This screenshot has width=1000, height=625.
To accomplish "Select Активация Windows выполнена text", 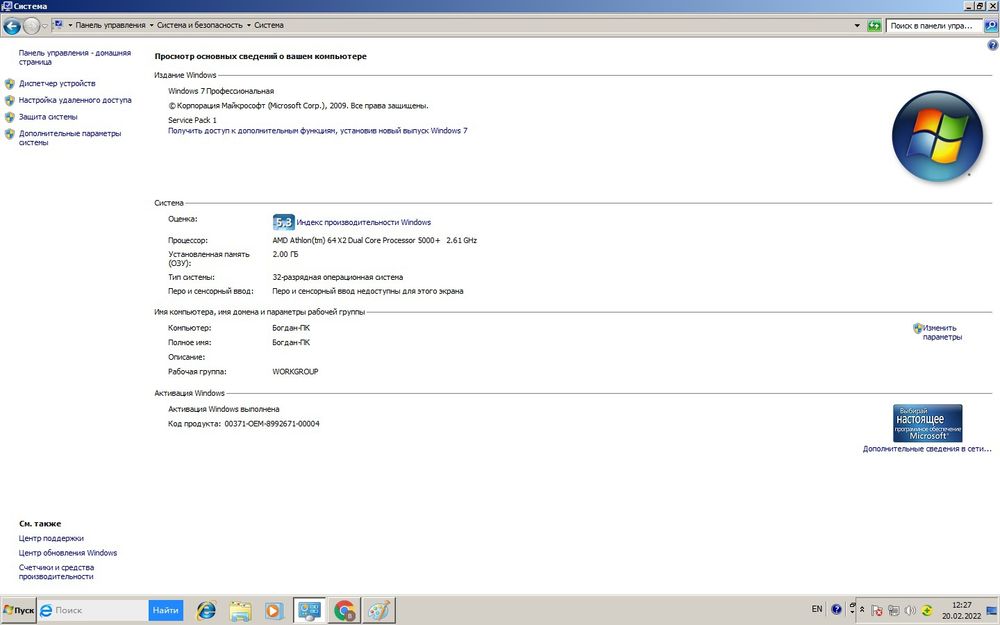I will (224, 409).
